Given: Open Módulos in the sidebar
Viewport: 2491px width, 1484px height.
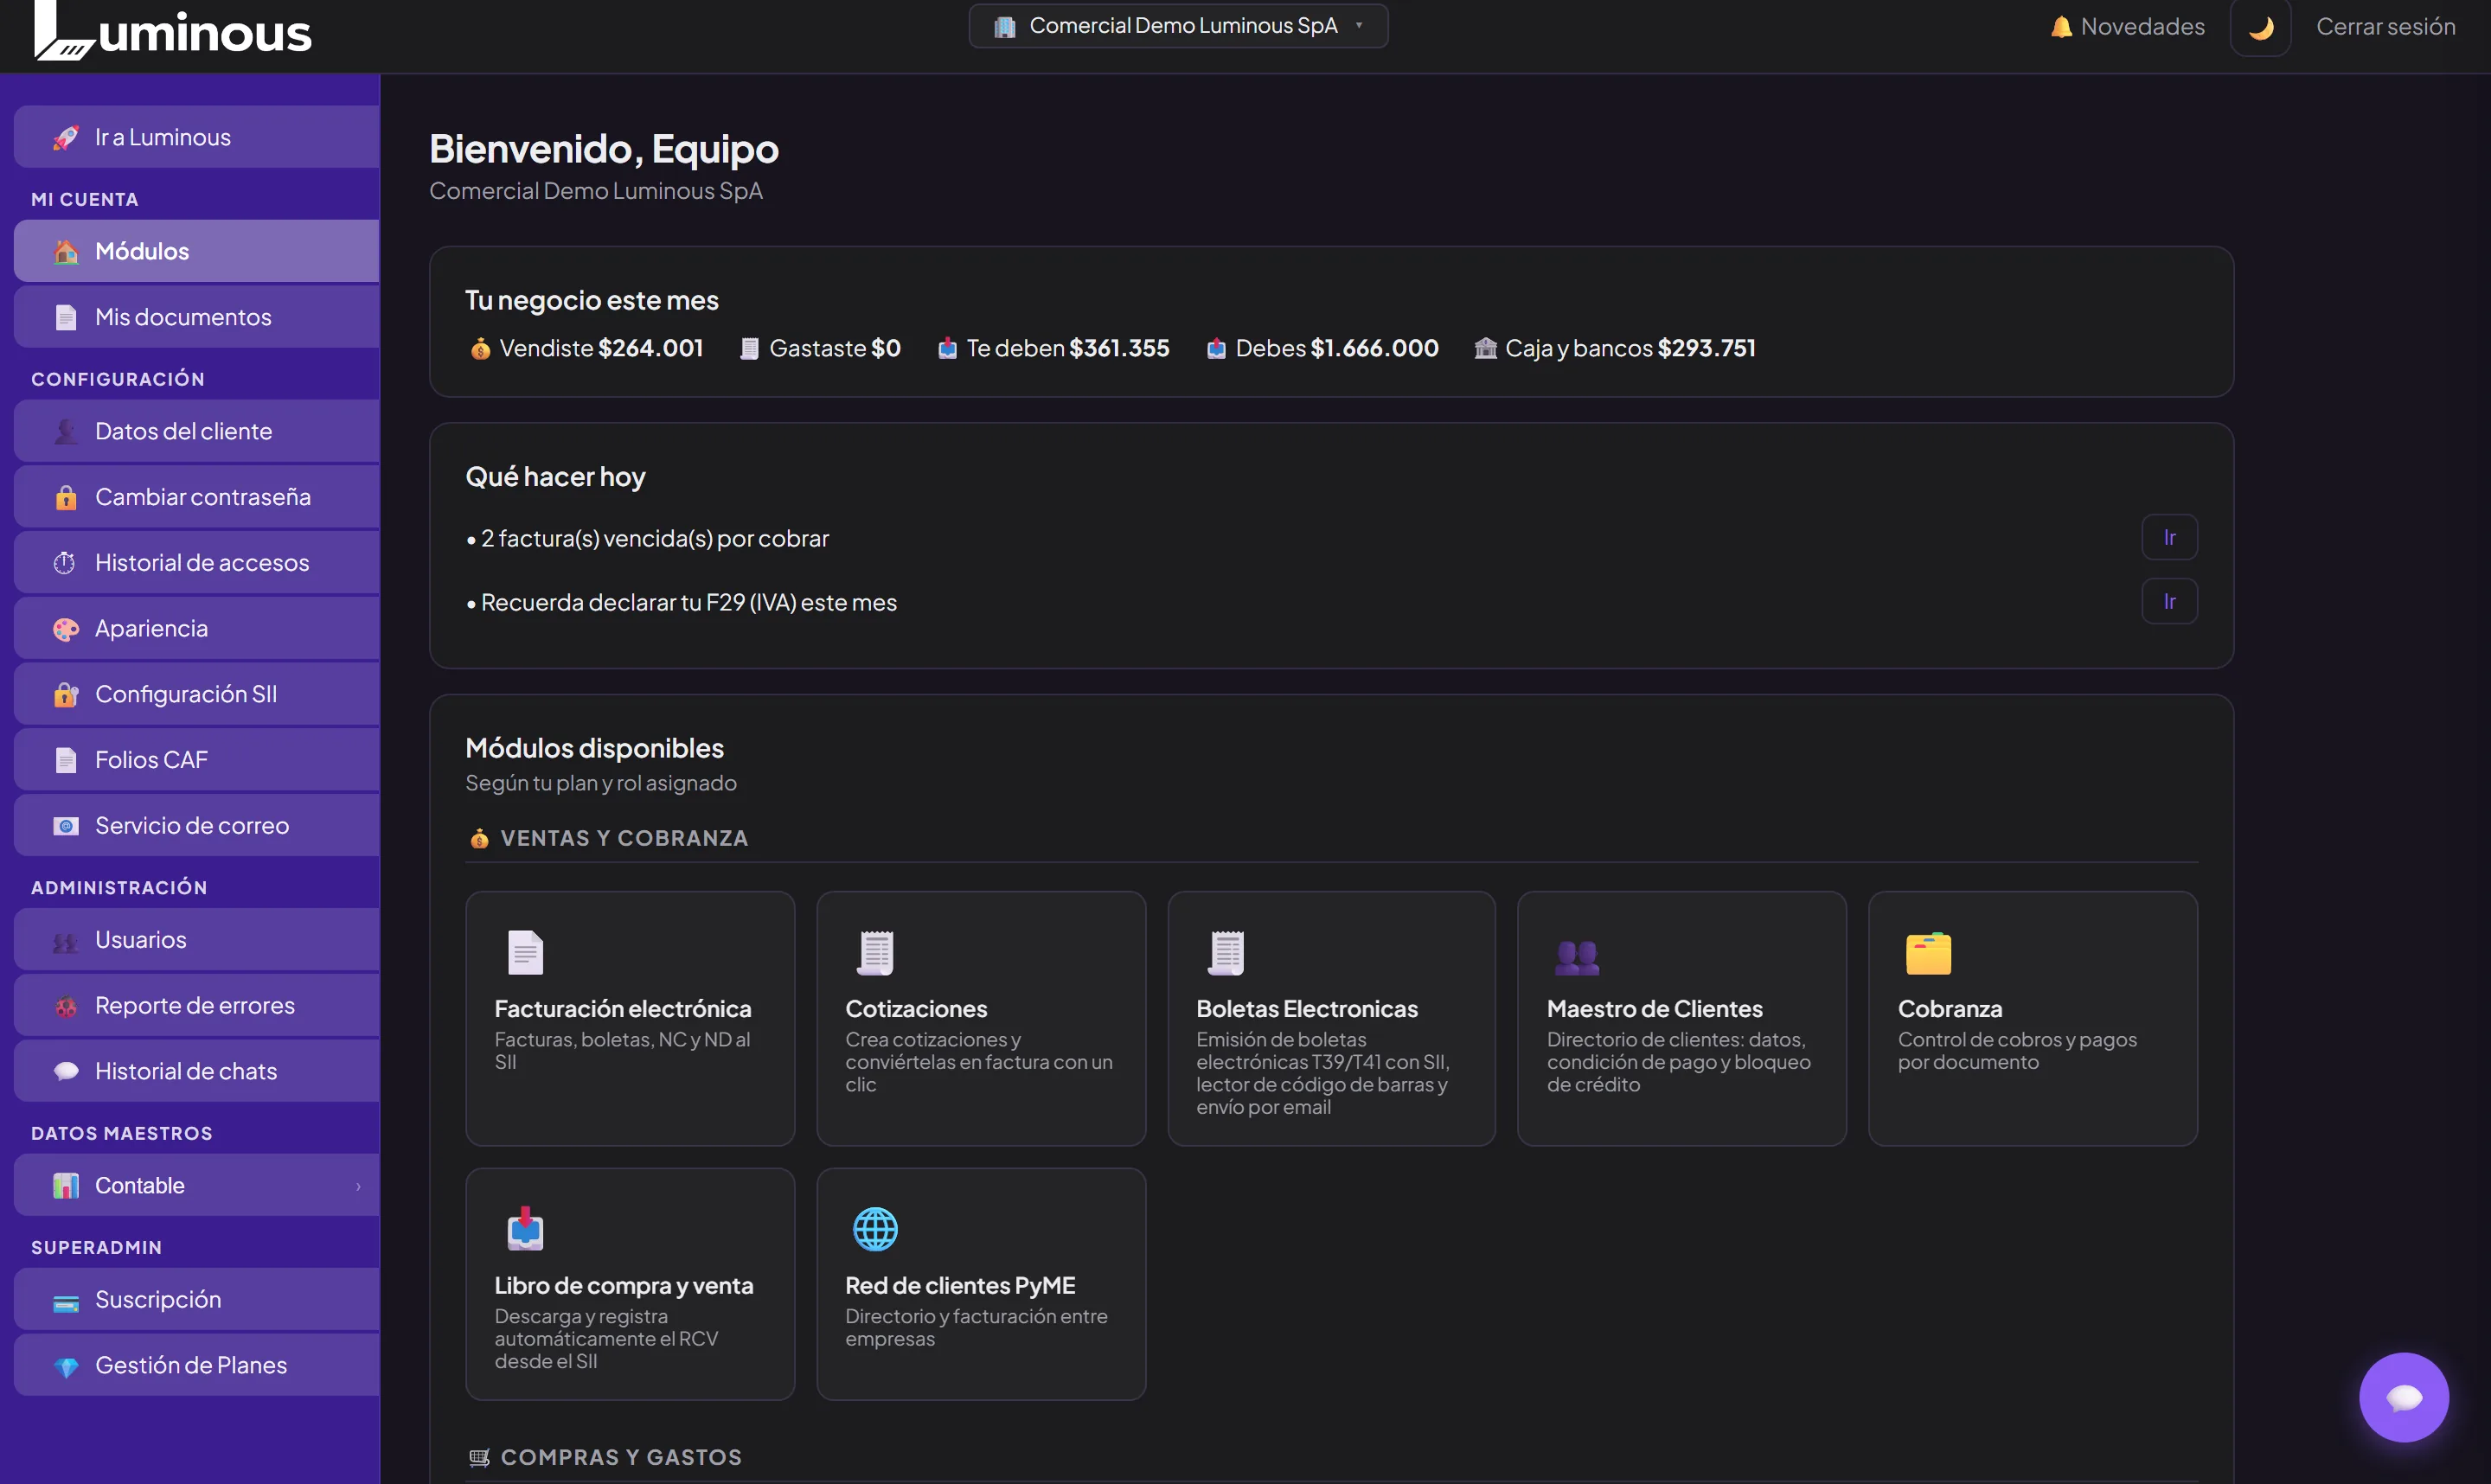Looking at the screenshot, I should tap(197, 251).
